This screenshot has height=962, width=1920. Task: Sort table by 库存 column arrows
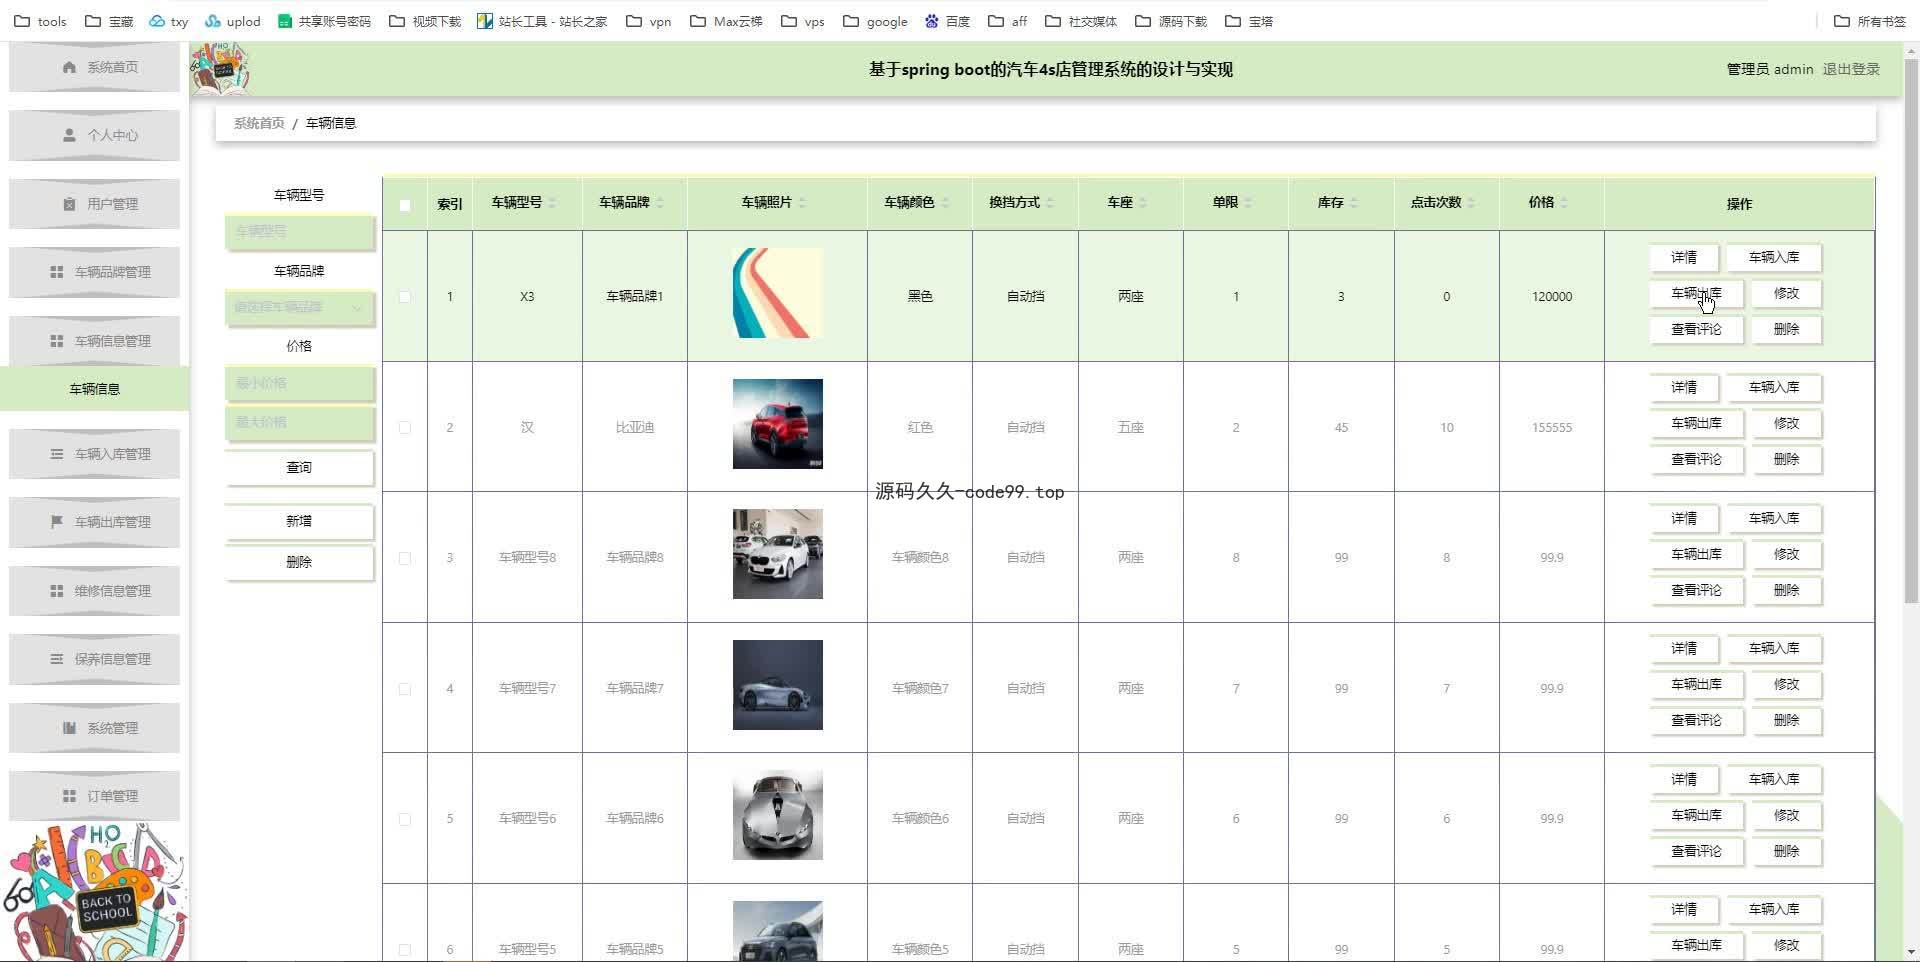[1354, 203]
